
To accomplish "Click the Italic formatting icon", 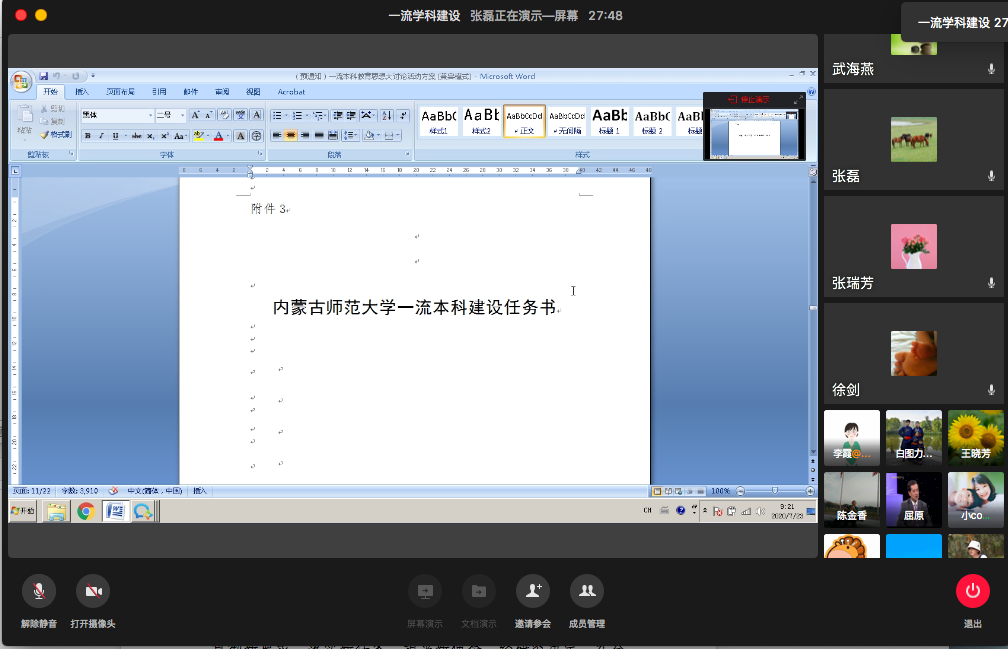I will [101, 136].
